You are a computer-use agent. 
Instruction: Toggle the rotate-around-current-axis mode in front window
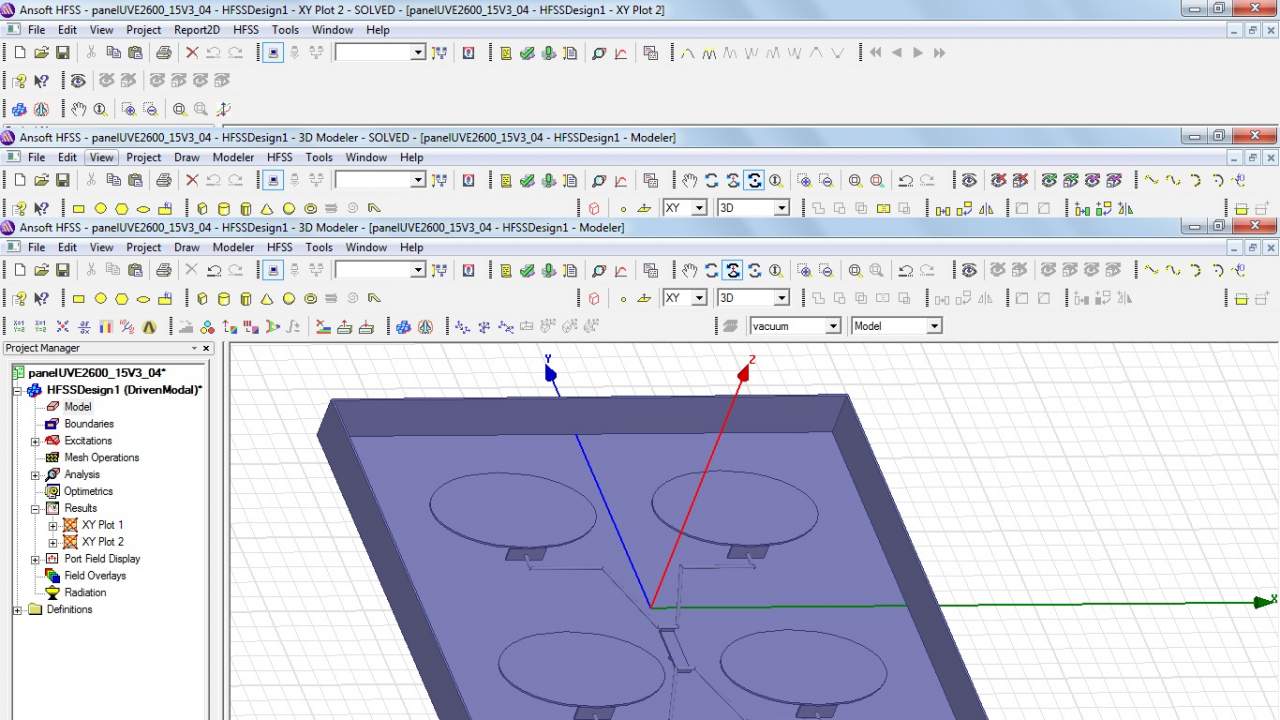click(x=733, y=270)
